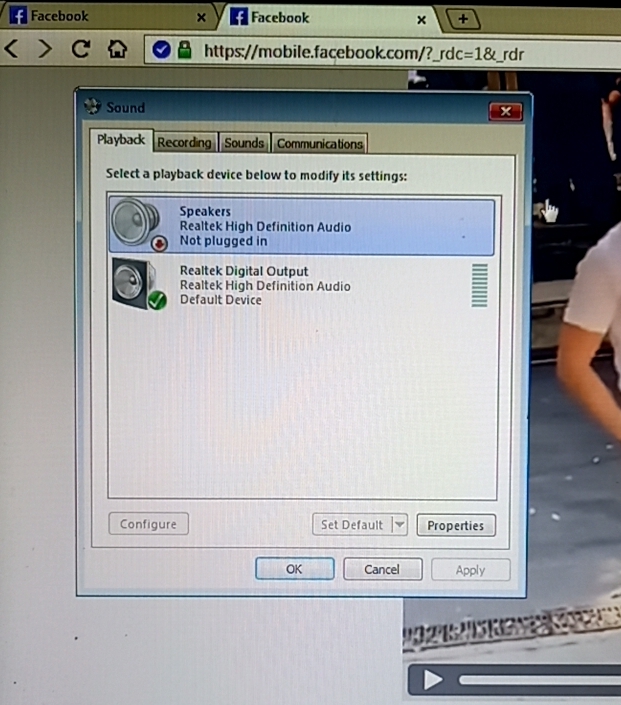Cancel the Sound dialog
The height and width of the screenshot is (705, 621).
pyautogui.click(x=382, y=570)
